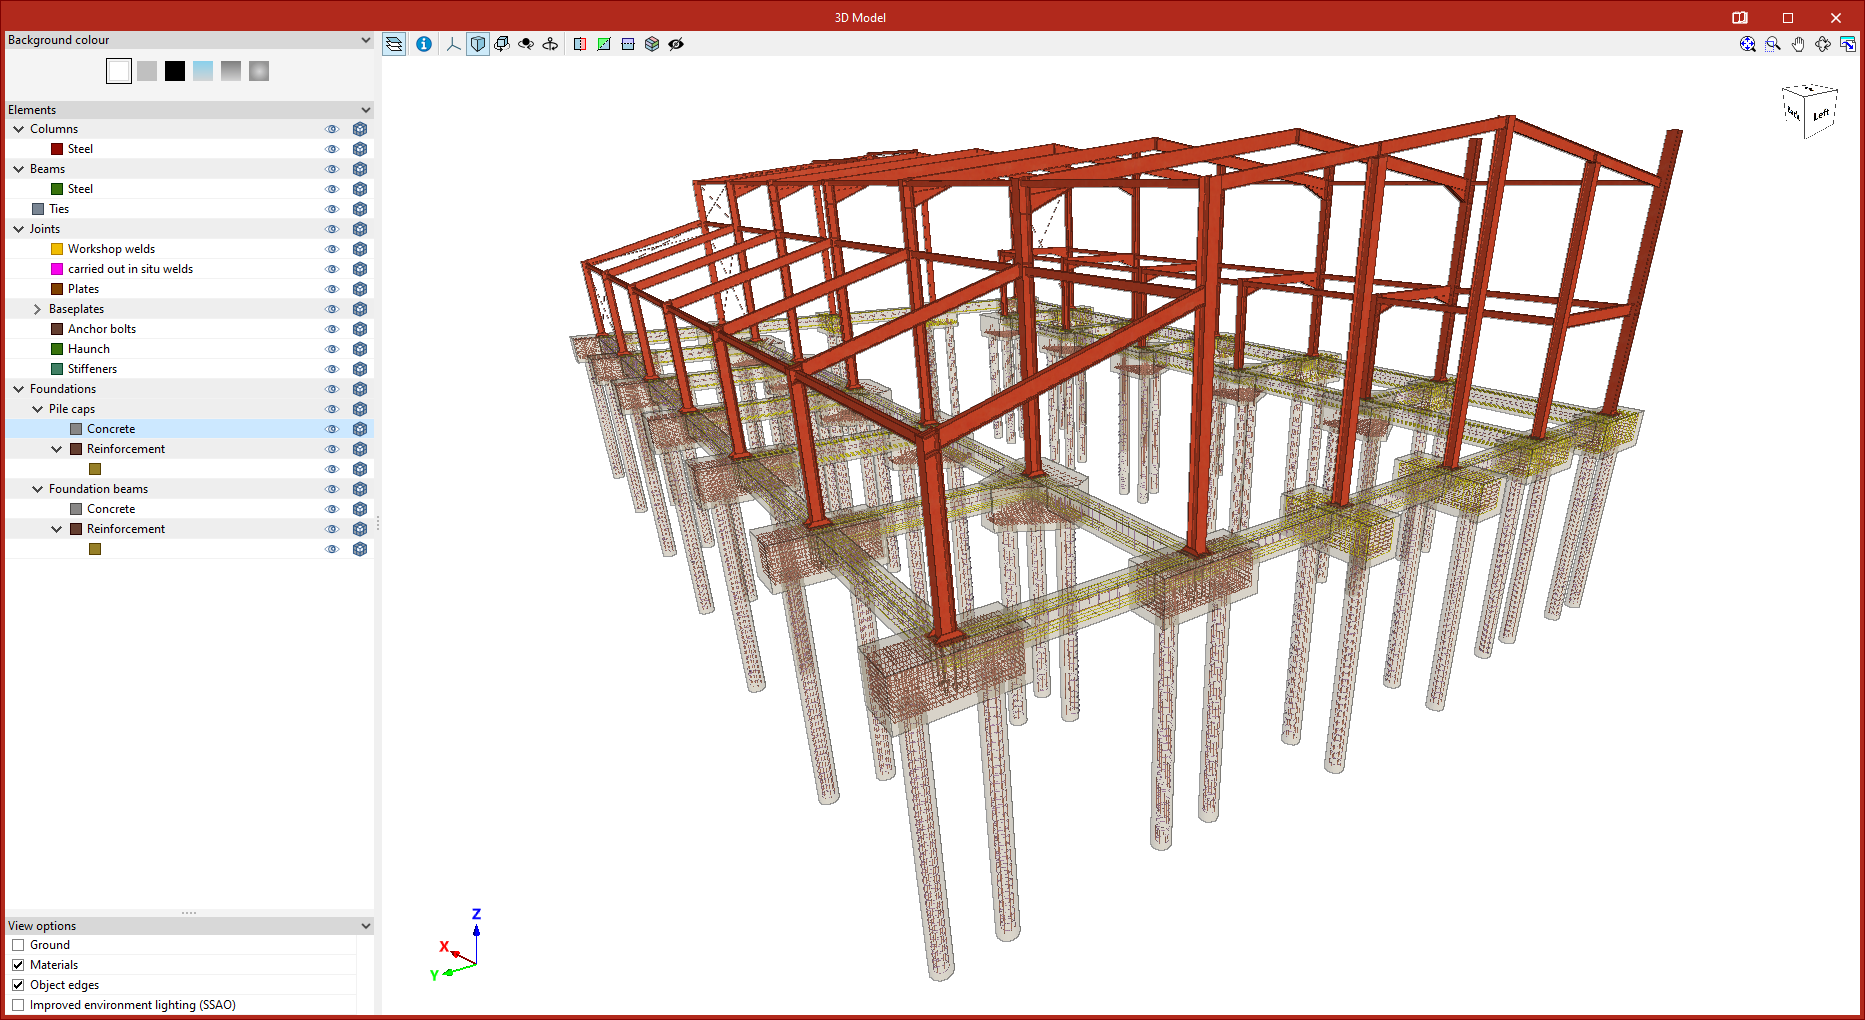Toggle visibility of carried out in situ welds
Image resolution: width=1865 pixels, height=1020 pixels.
point(332,269)
